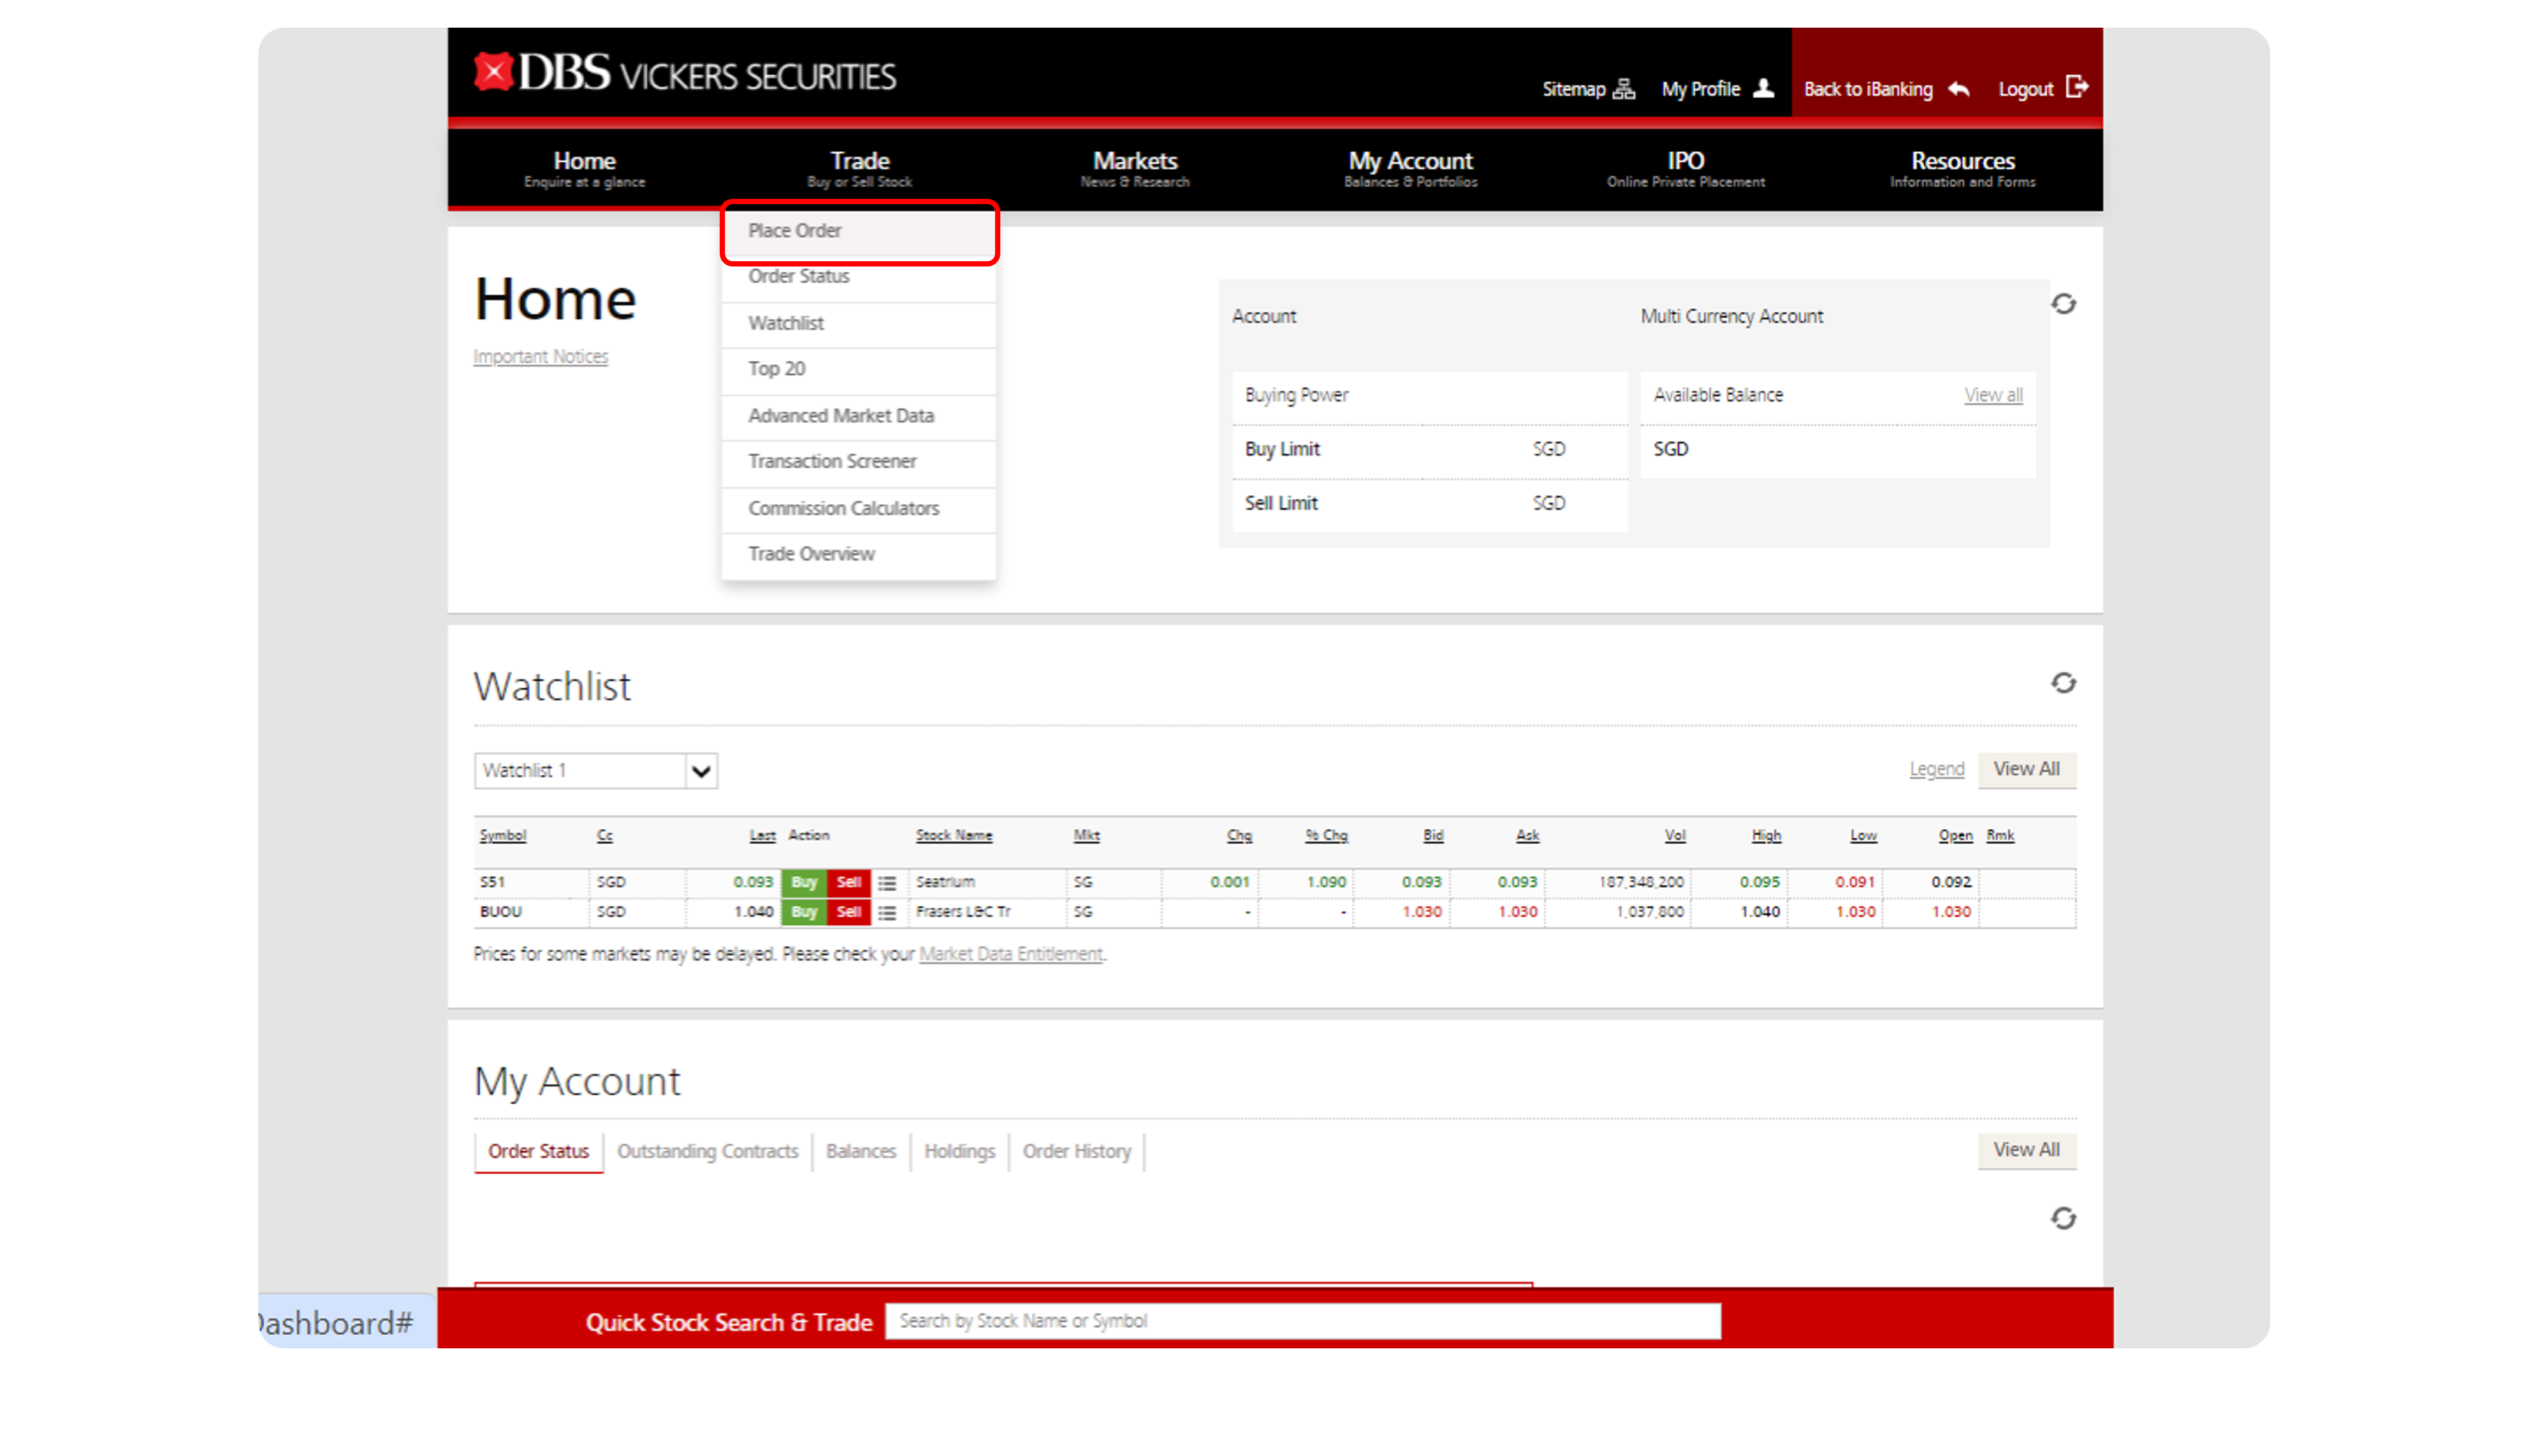
Task: Open the Important Notices link
Action: click(x=540, y=357)
